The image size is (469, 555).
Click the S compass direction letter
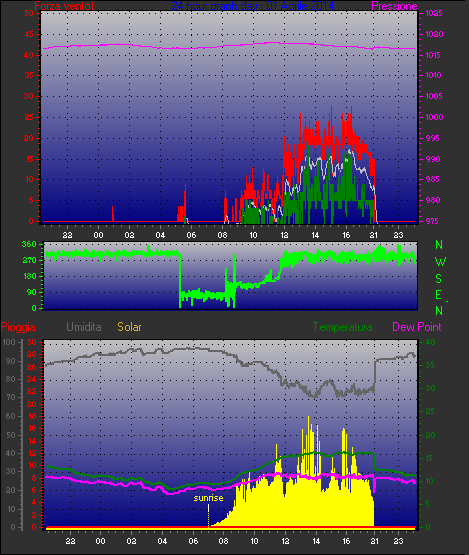point(439,279)
